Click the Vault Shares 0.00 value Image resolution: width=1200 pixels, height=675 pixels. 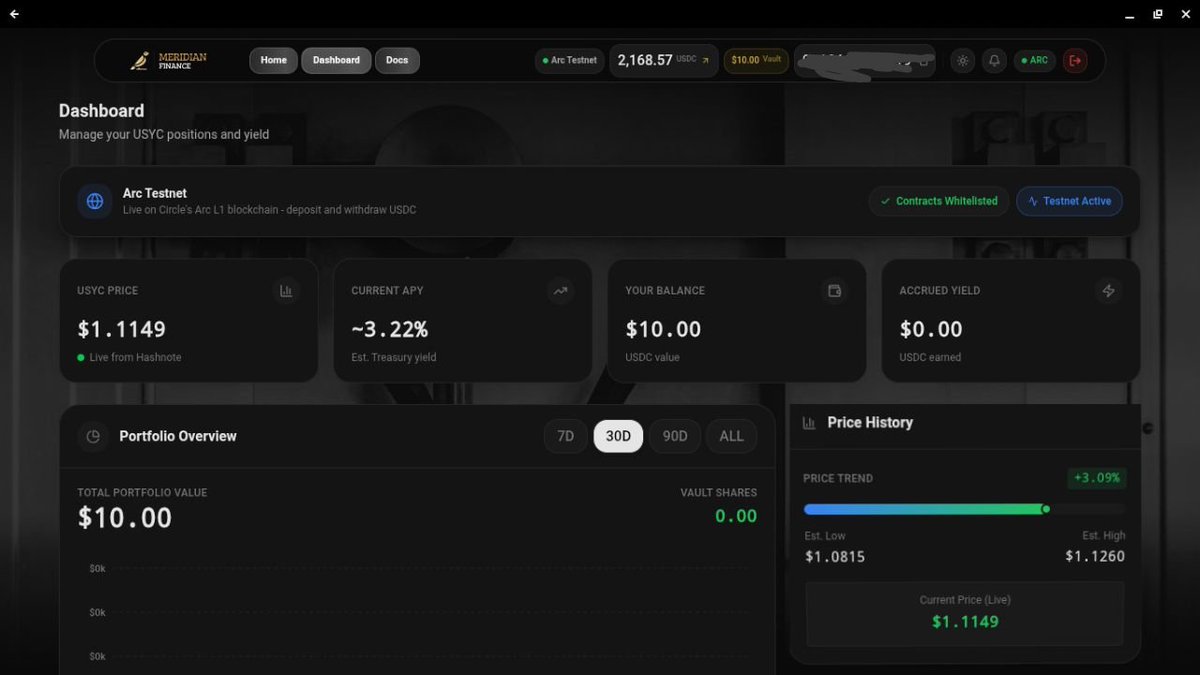tap(736, 516)
